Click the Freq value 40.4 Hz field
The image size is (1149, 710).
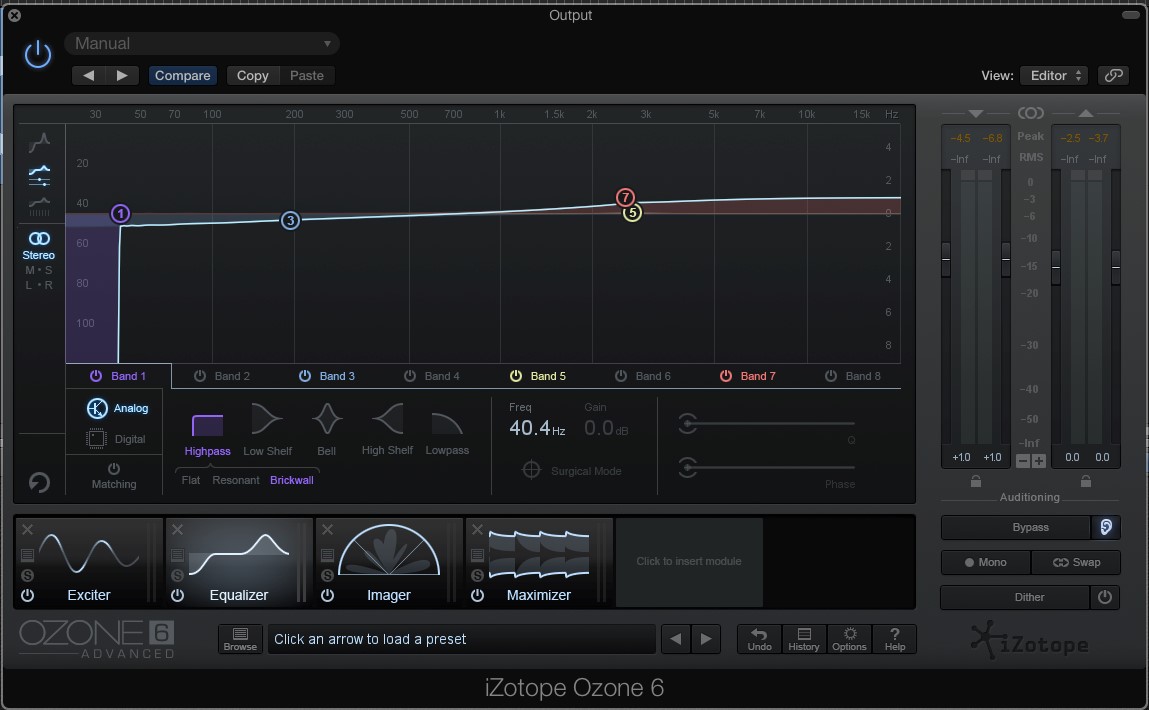coord(537,428)
